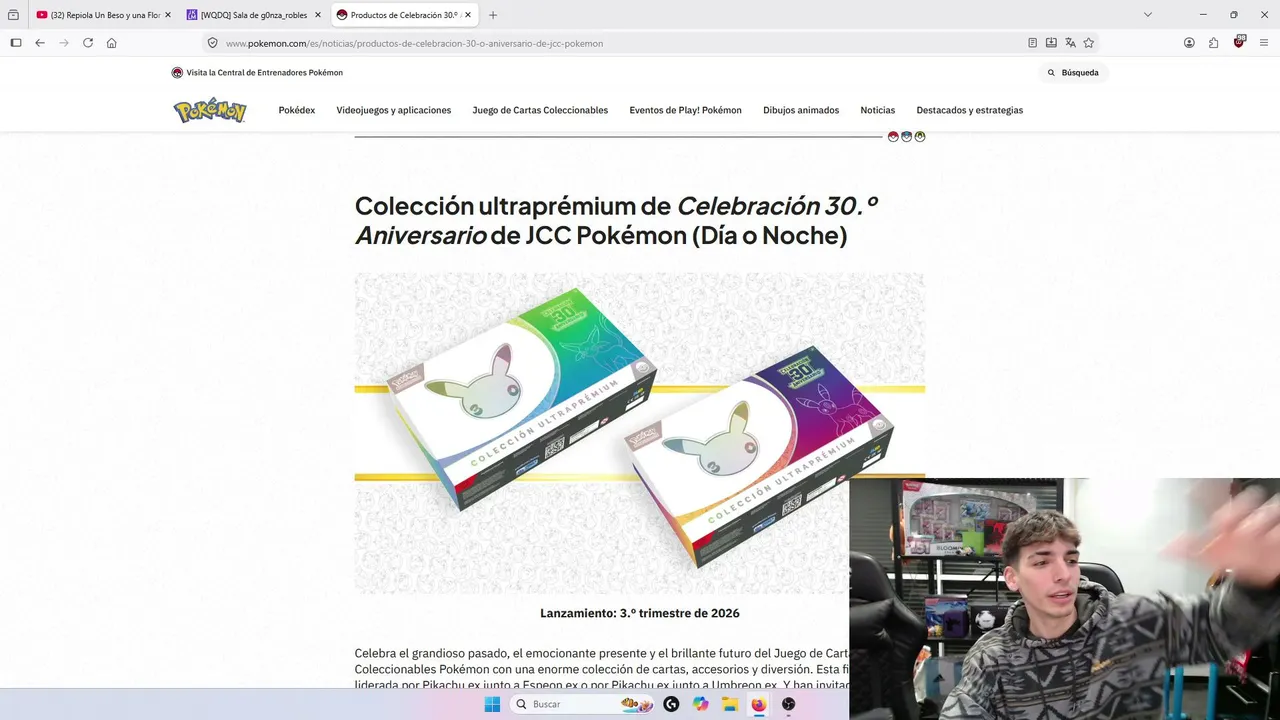Click the Búsqueda search button

click(x=1073, y=73)
